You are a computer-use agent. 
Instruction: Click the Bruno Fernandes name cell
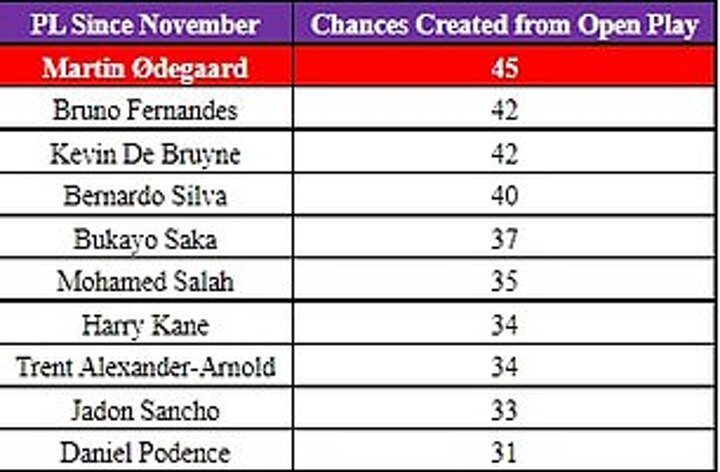146,110
